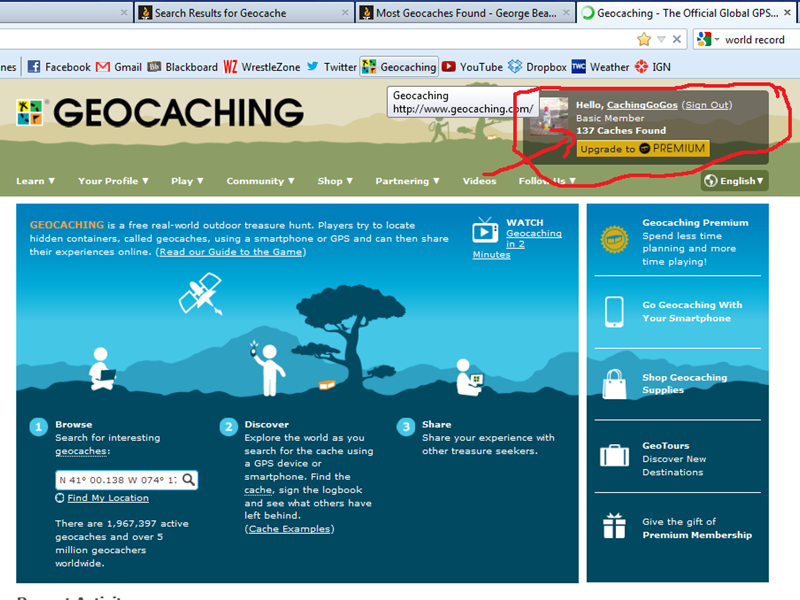Open the Facebook bookmark icon
The height and width of the screenshot is (600, 800).
34,66
